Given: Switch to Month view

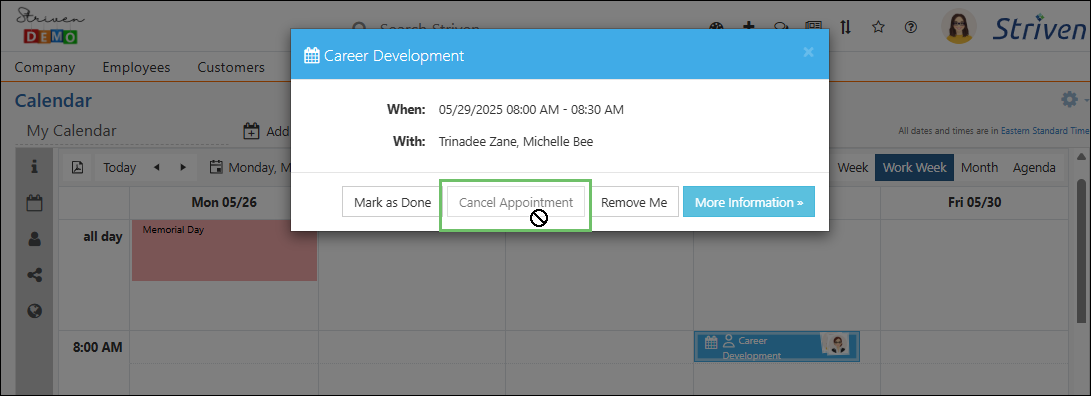Looking at the screenshot, I should point(979,167).
